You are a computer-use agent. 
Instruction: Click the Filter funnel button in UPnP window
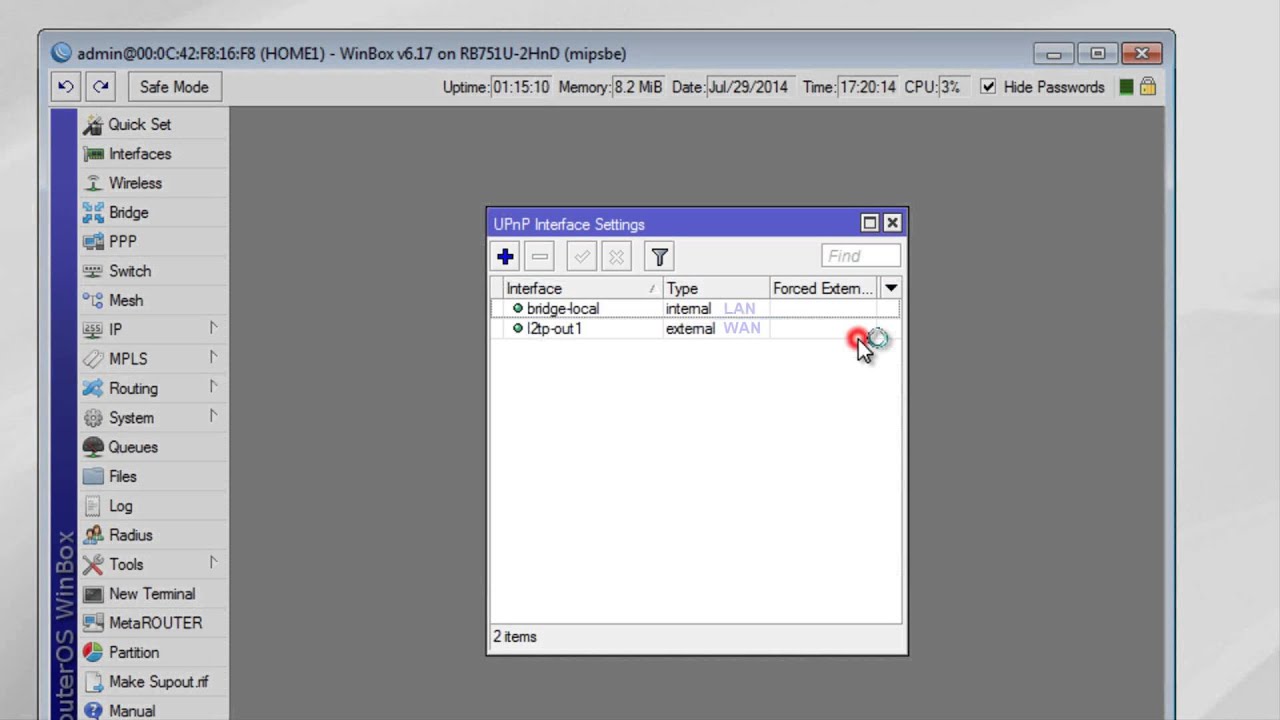coord(659,257)
